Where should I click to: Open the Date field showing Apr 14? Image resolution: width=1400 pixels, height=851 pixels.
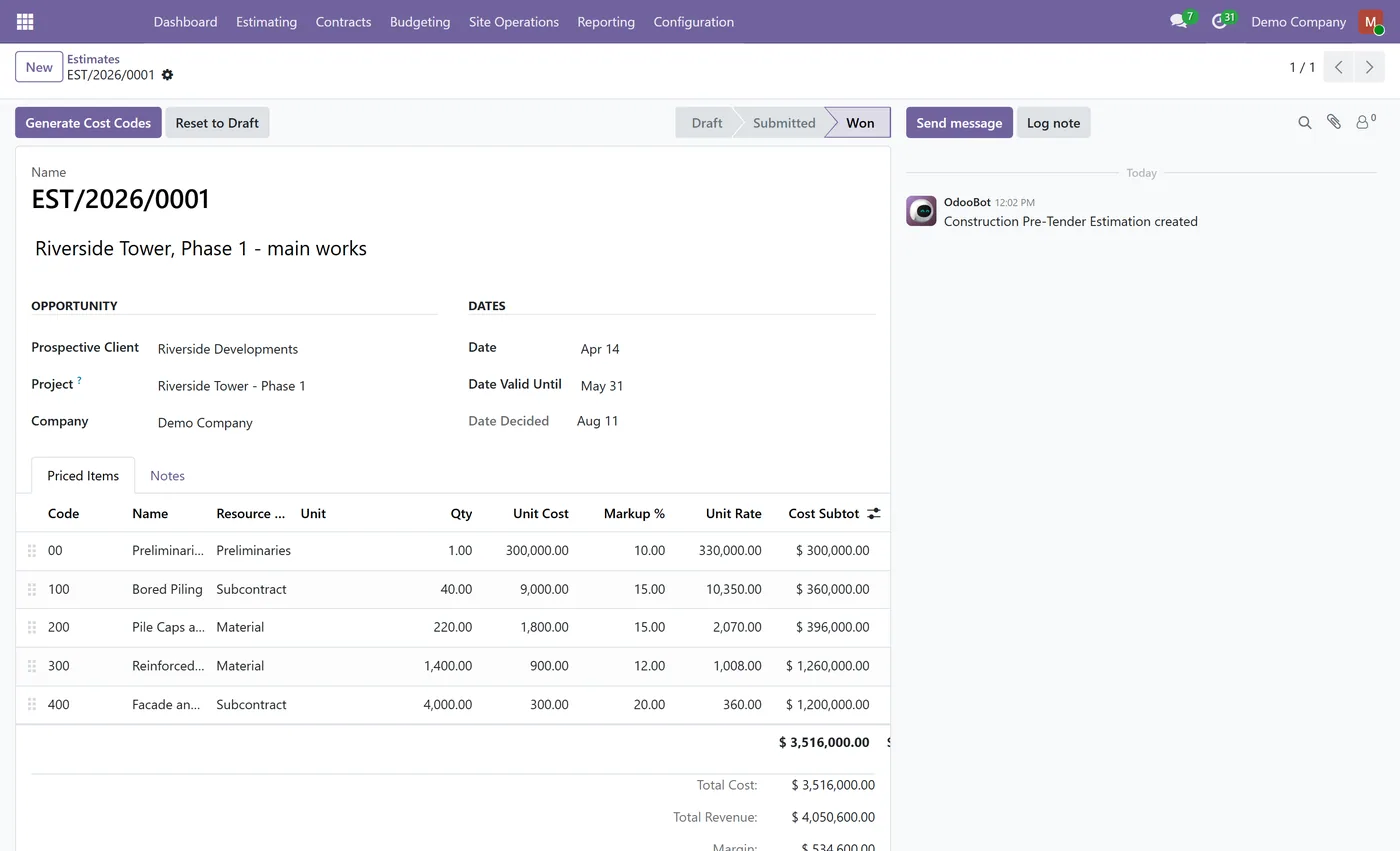(x=726, y=349)
